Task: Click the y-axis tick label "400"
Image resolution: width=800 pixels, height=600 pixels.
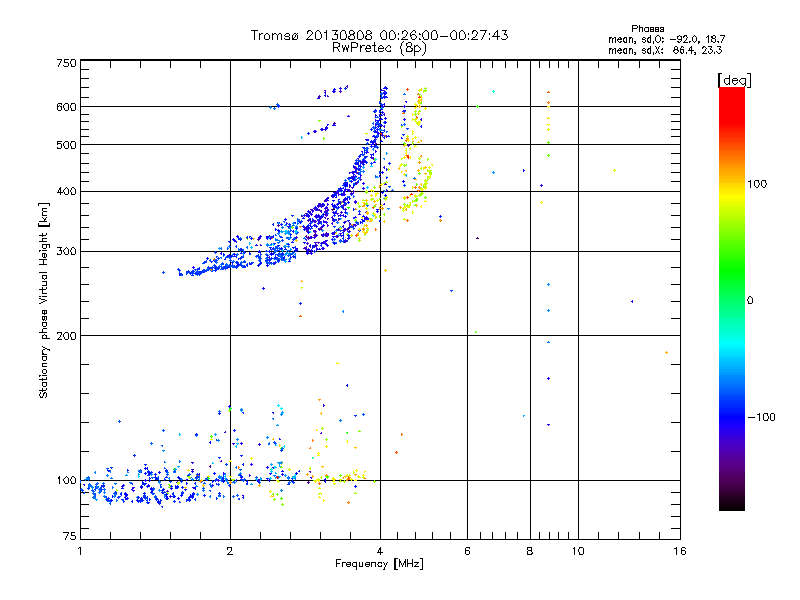Action: pos(67,192)
